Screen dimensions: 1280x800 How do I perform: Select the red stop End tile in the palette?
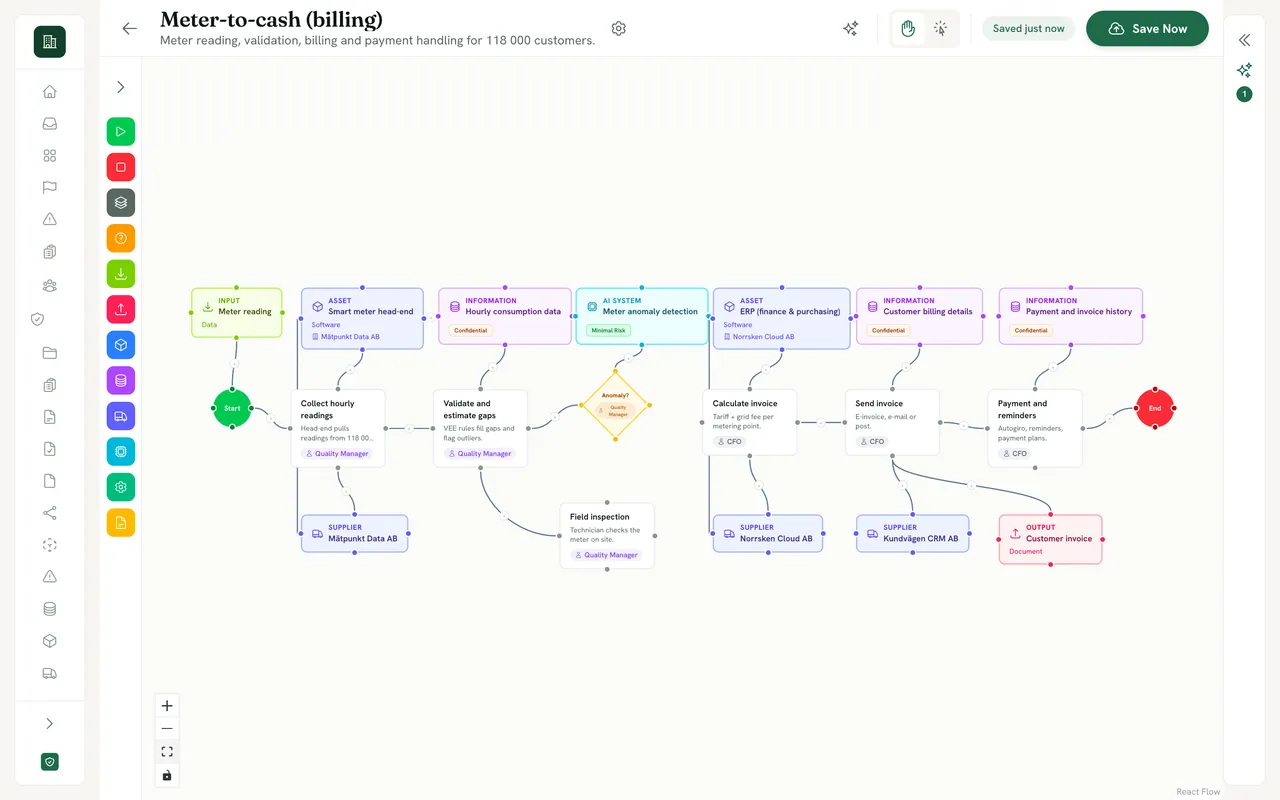121,167
